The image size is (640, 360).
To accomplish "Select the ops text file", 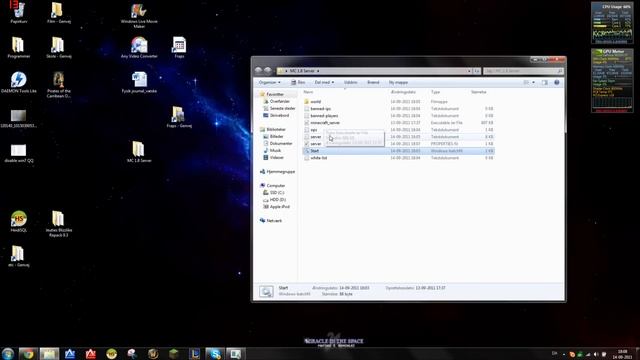I will coord(398,130).
